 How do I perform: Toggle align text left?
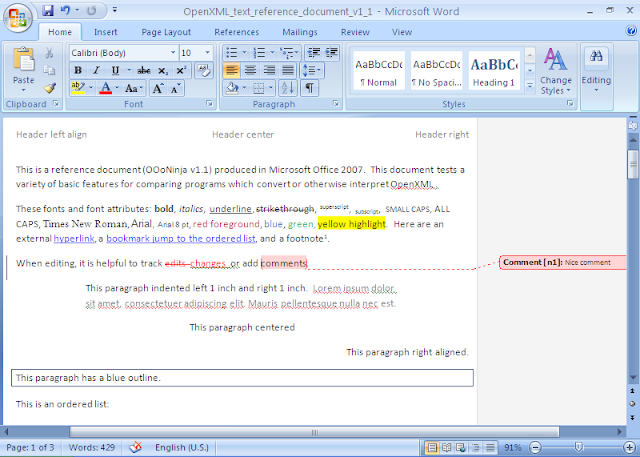231,70
